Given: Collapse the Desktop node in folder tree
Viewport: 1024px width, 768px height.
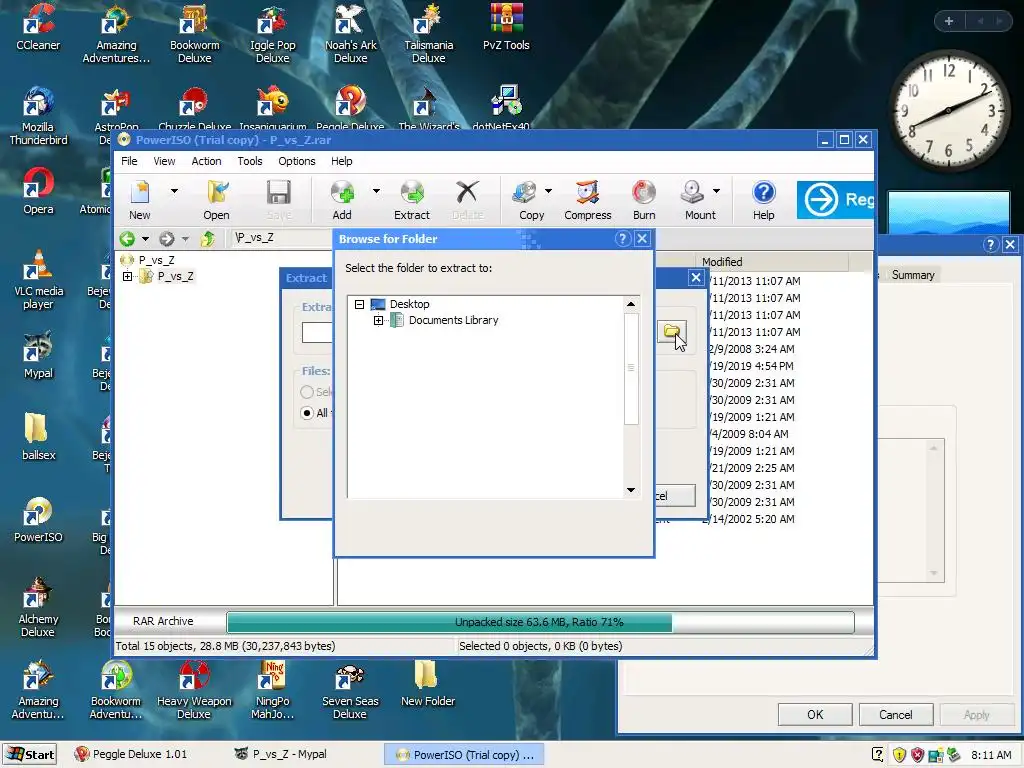Looking at the screenshot, I should pos(359,304).
